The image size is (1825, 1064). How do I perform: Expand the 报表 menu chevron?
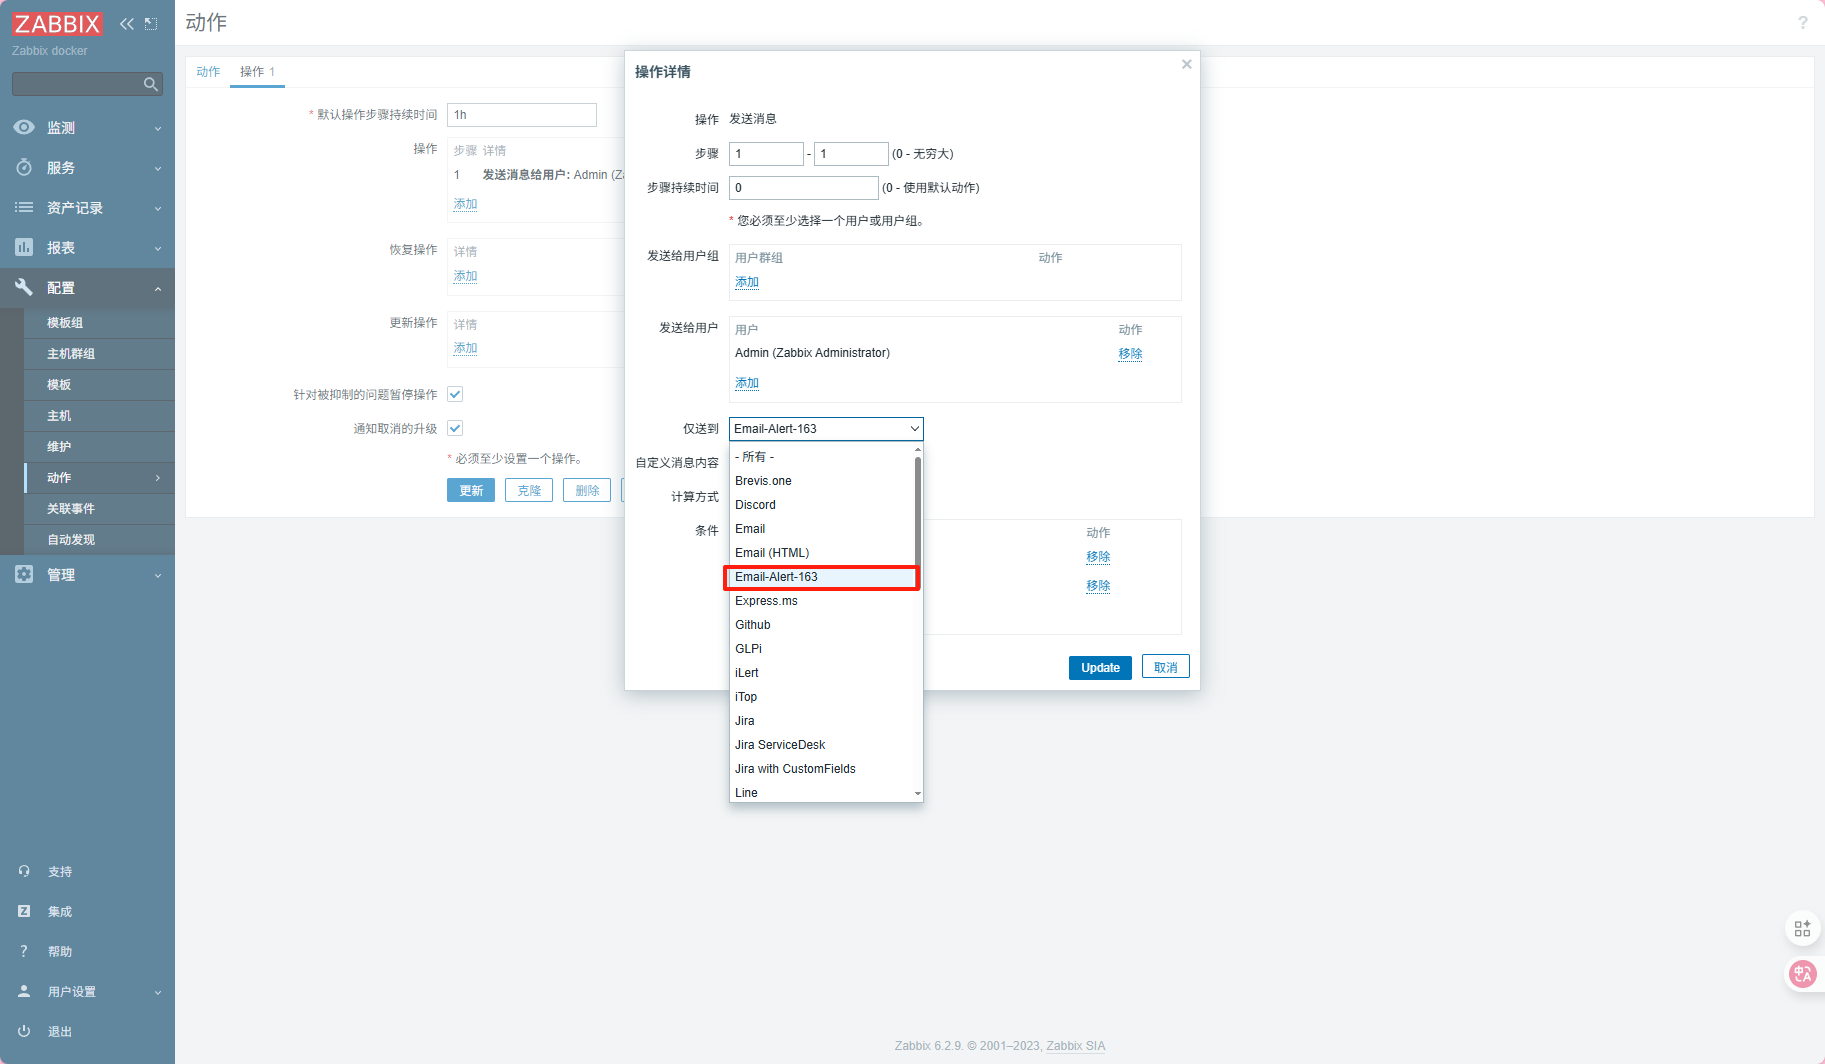[x=158, y=249]
